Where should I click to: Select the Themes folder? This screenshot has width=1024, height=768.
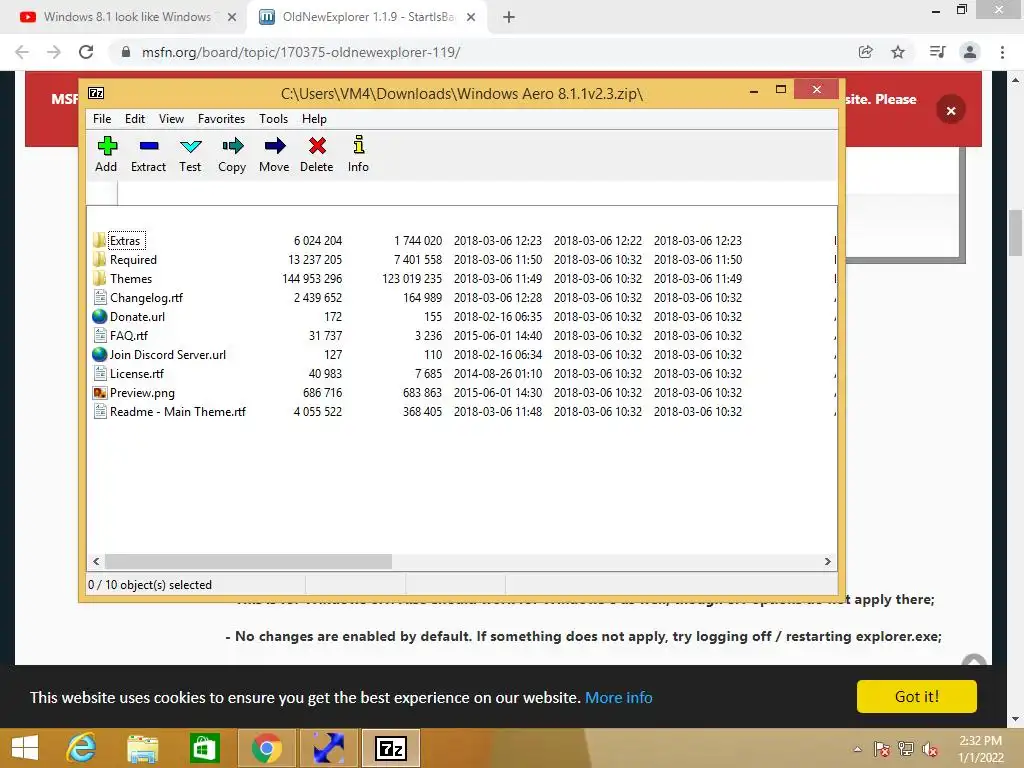pos(131,278)
